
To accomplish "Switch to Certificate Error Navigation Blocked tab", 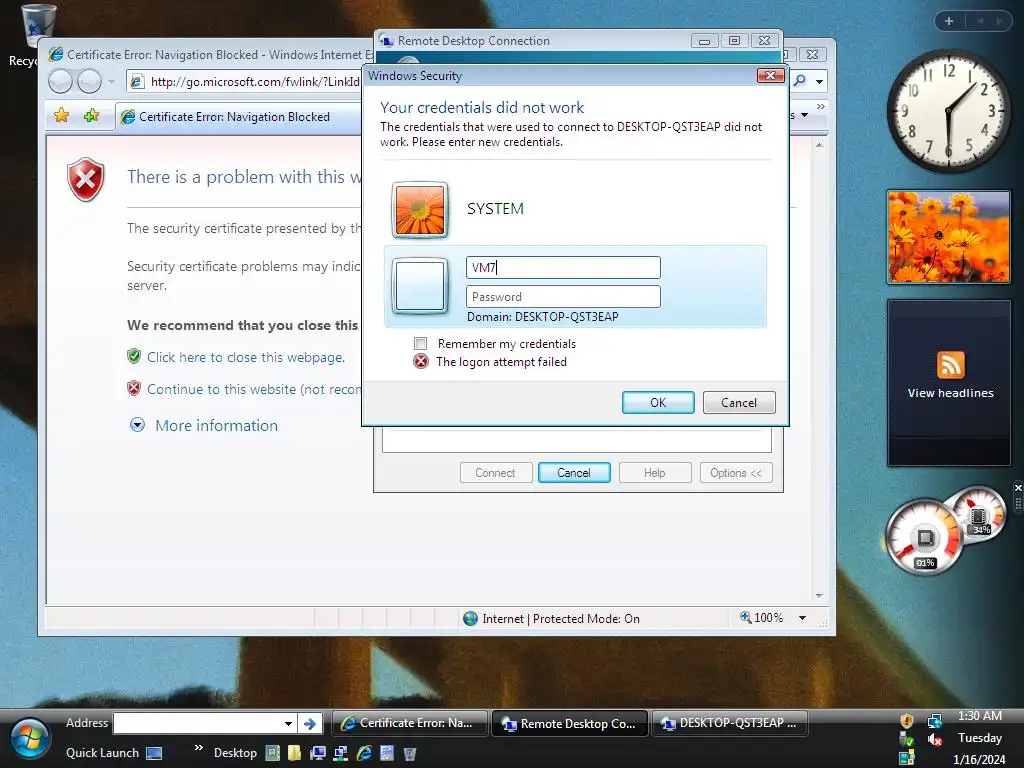I will tap(238, 117).
